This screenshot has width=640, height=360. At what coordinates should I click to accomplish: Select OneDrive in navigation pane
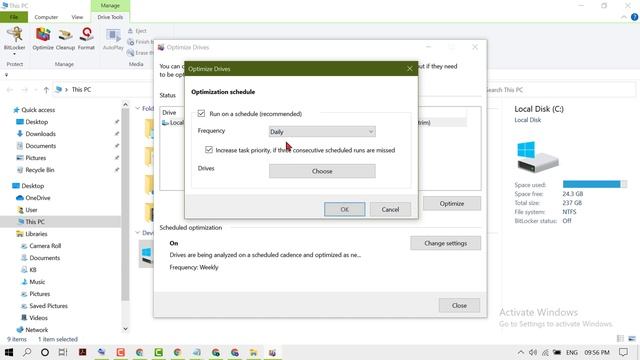pyautogui.click(x=38, y=198)
